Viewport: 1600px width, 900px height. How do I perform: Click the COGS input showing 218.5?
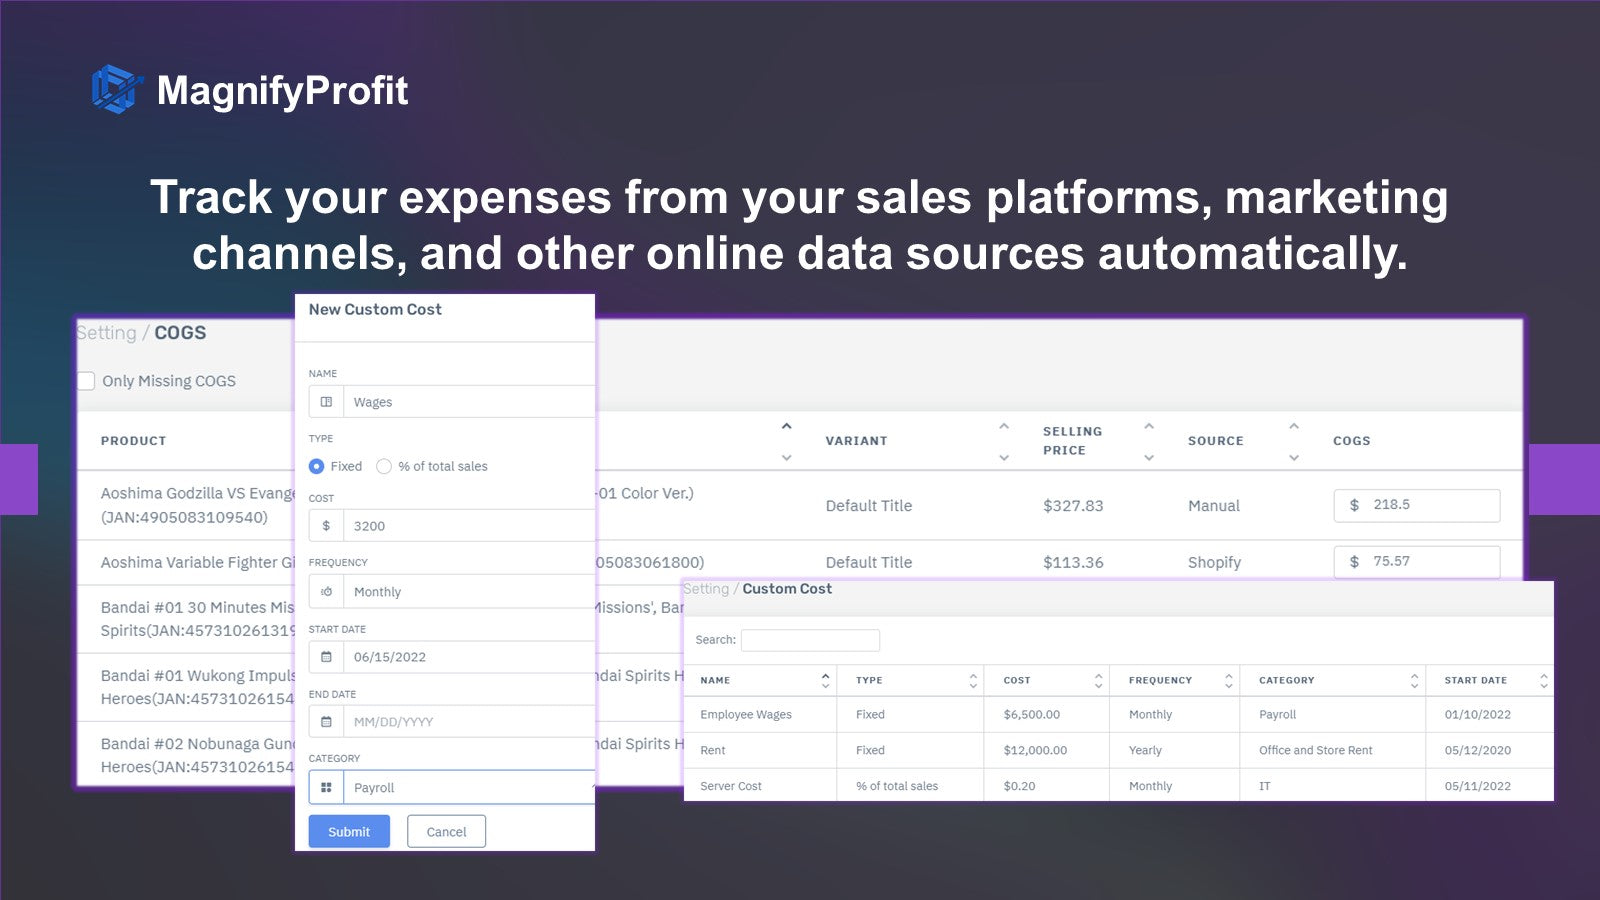tap(1417, 505)
